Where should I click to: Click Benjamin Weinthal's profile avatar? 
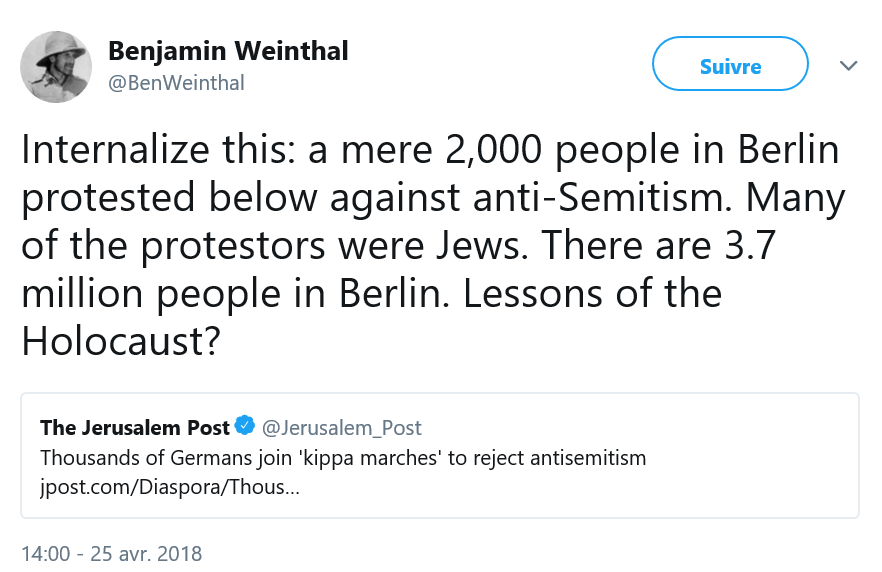pos(57,66)
